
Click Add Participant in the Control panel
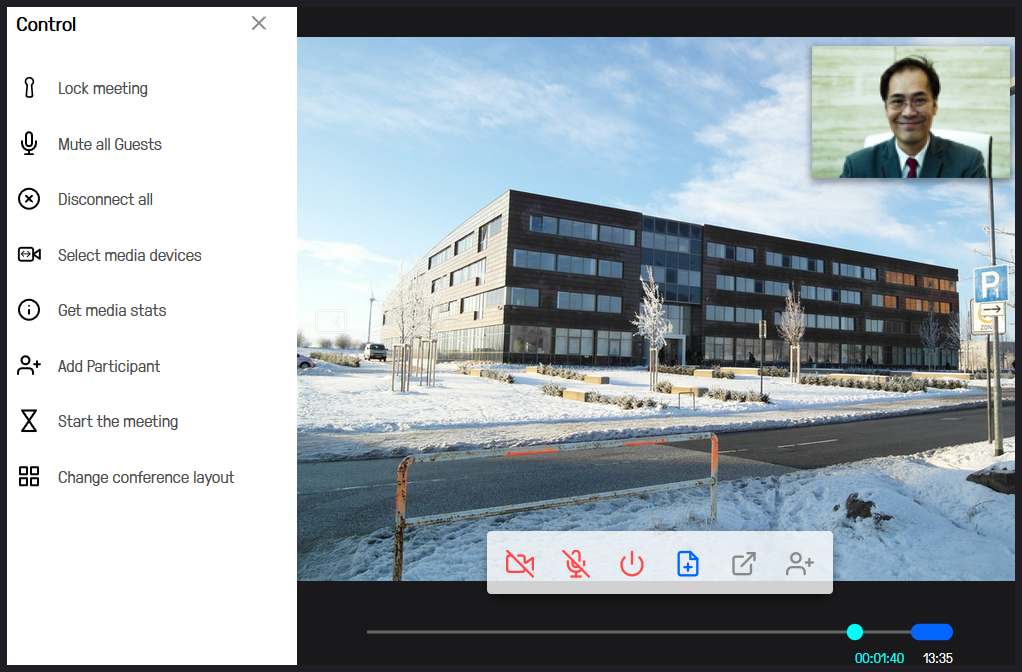(x=108, y=366)
